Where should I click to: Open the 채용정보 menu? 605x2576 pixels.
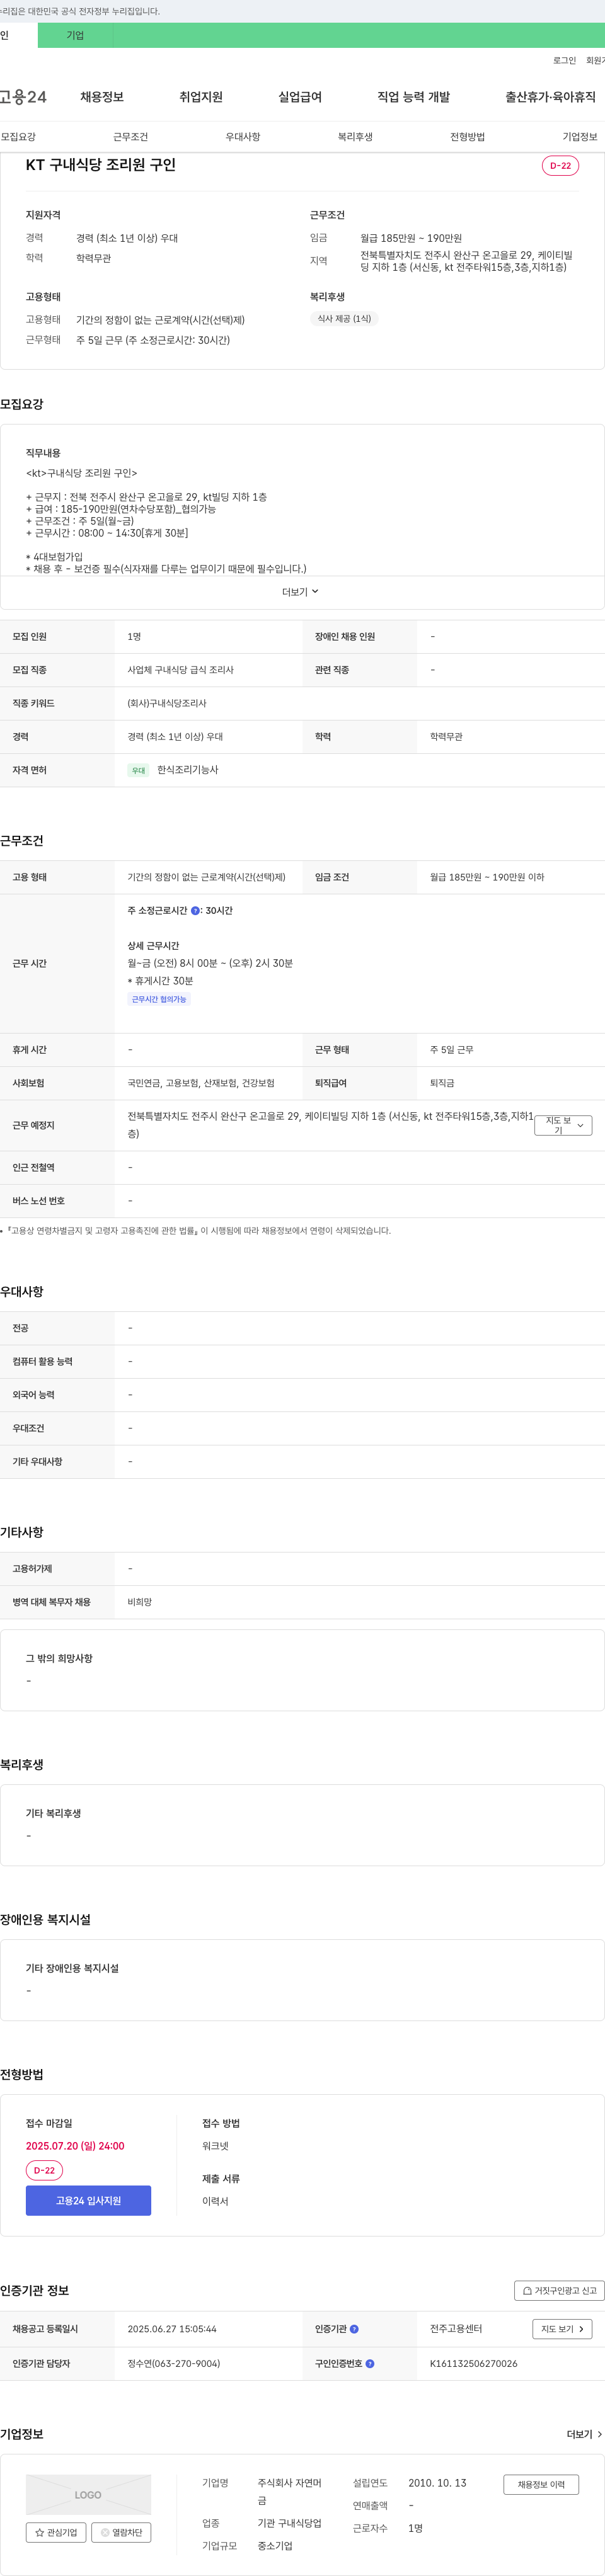tap(102, 97)
